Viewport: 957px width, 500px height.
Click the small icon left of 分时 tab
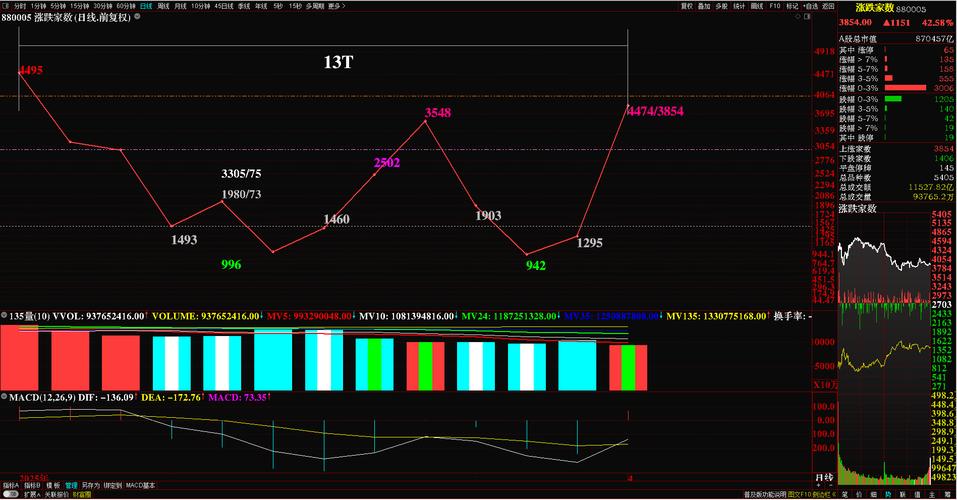pos(7,5)
